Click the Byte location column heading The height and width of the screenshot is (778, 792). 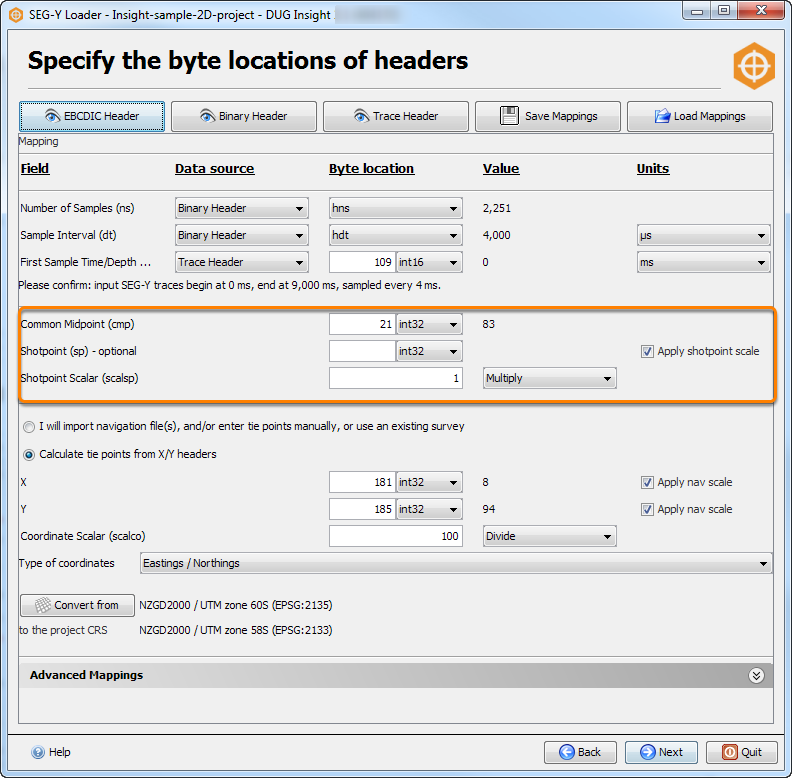(x=372, y=169)
